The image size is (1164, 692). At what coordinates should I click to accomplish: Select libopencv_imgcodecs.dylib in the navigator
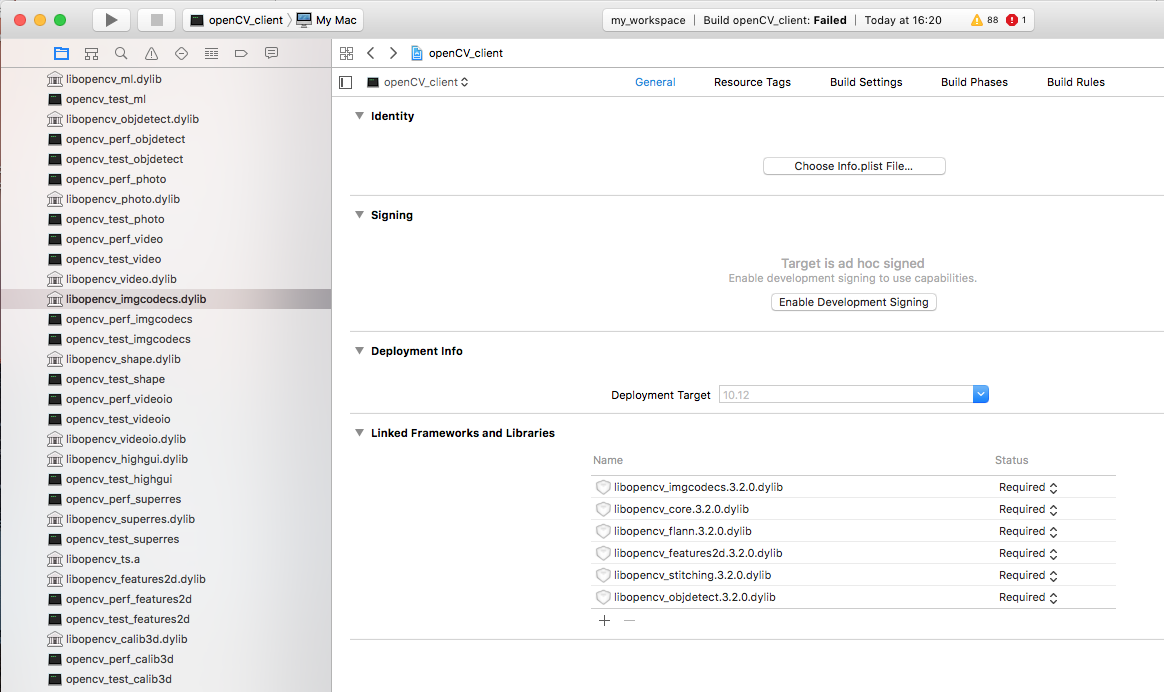pyautogui.click(x=166, y=299)
